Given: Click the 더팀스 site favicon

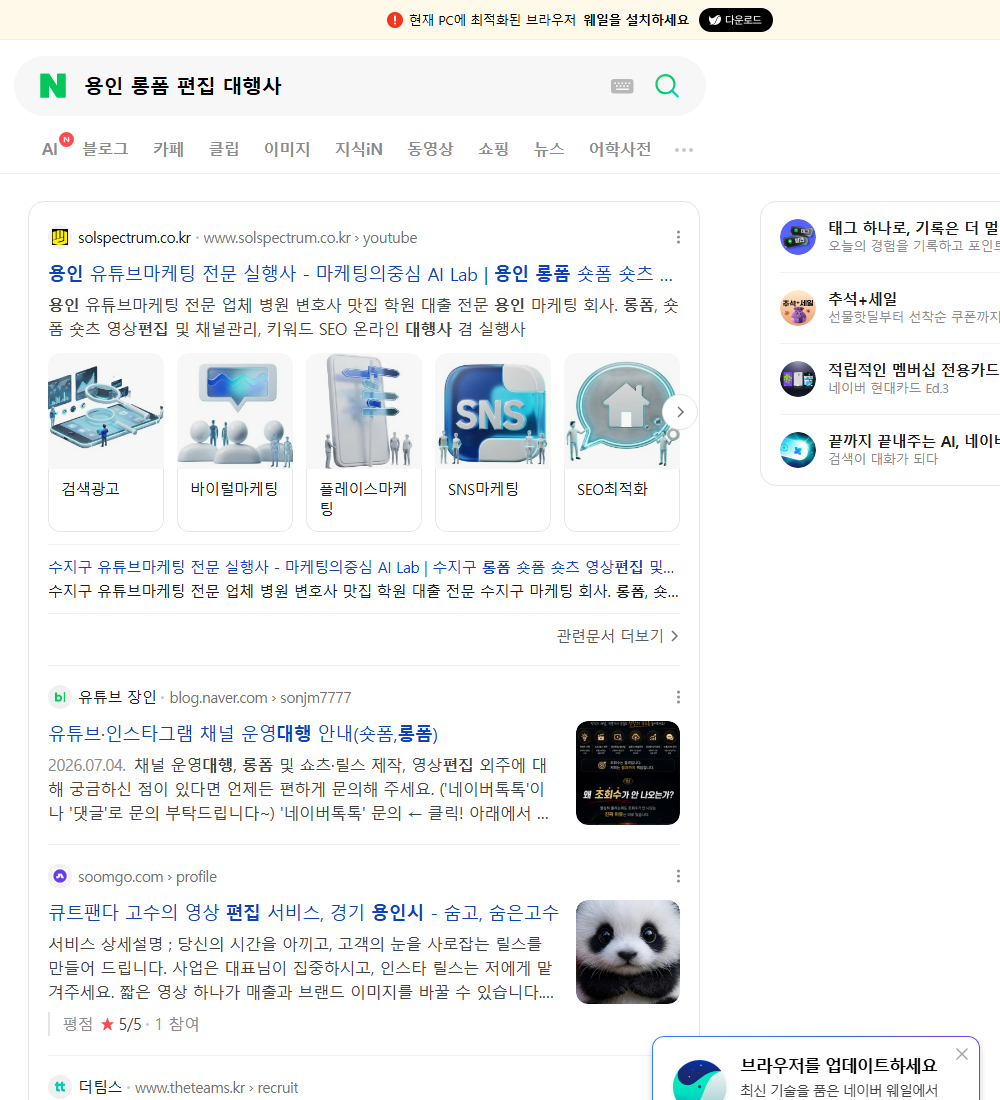Looking at the screenshot, I should pyautogui.click(x=60, y=1087).
